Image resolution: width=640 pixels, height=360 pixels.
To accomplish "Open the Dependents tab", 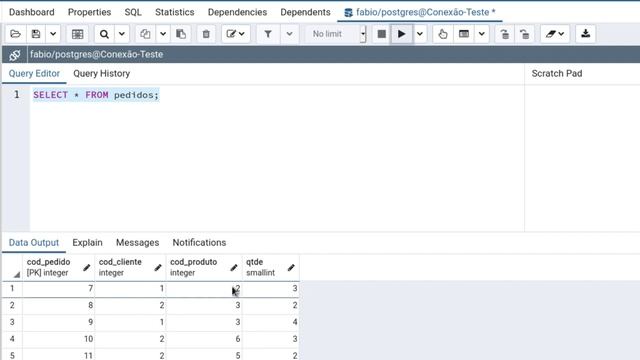I will 305,12.
